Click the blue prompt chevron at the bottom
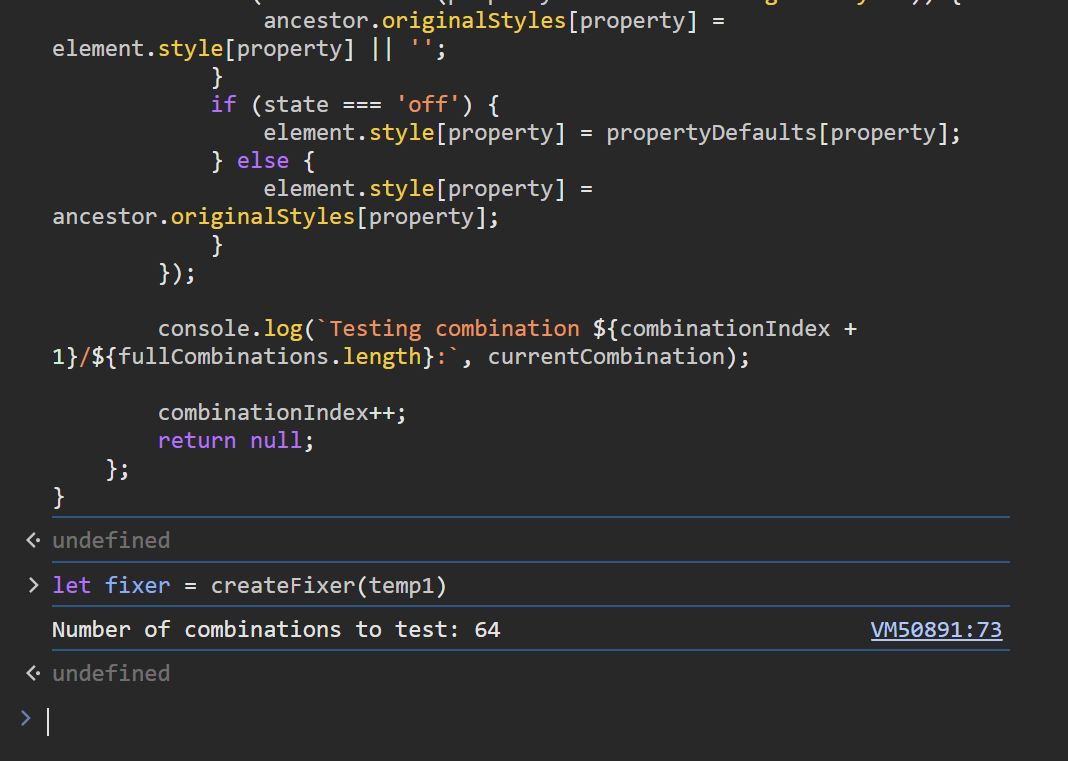The height and width of the screenshot is (761, 1068). [x=26, y=718]
